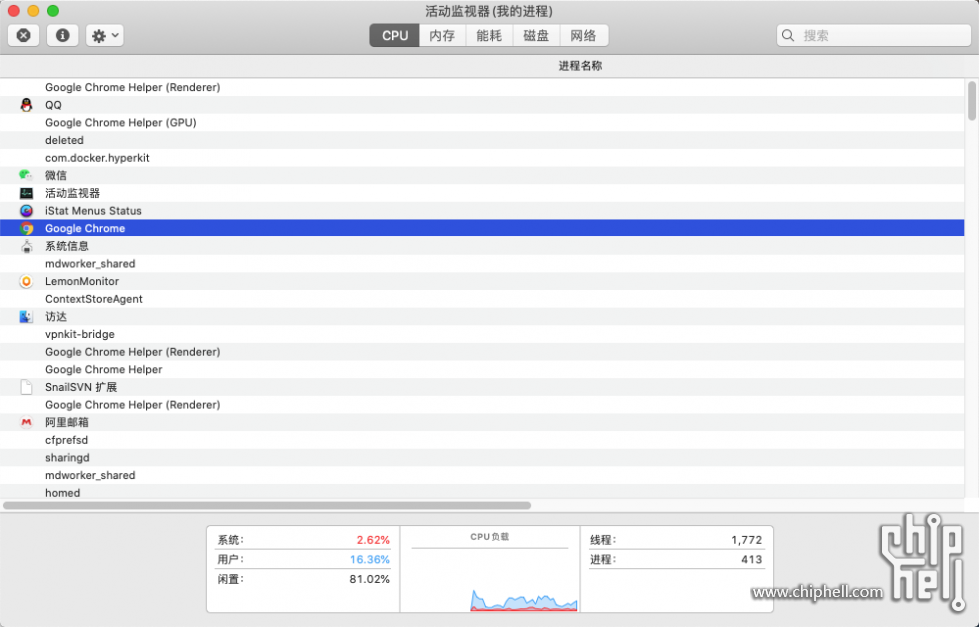Click the magnifier icon in search field
The width and height of the screenshot is (979, 627).
pyautogui.click(x=788, y=36)
